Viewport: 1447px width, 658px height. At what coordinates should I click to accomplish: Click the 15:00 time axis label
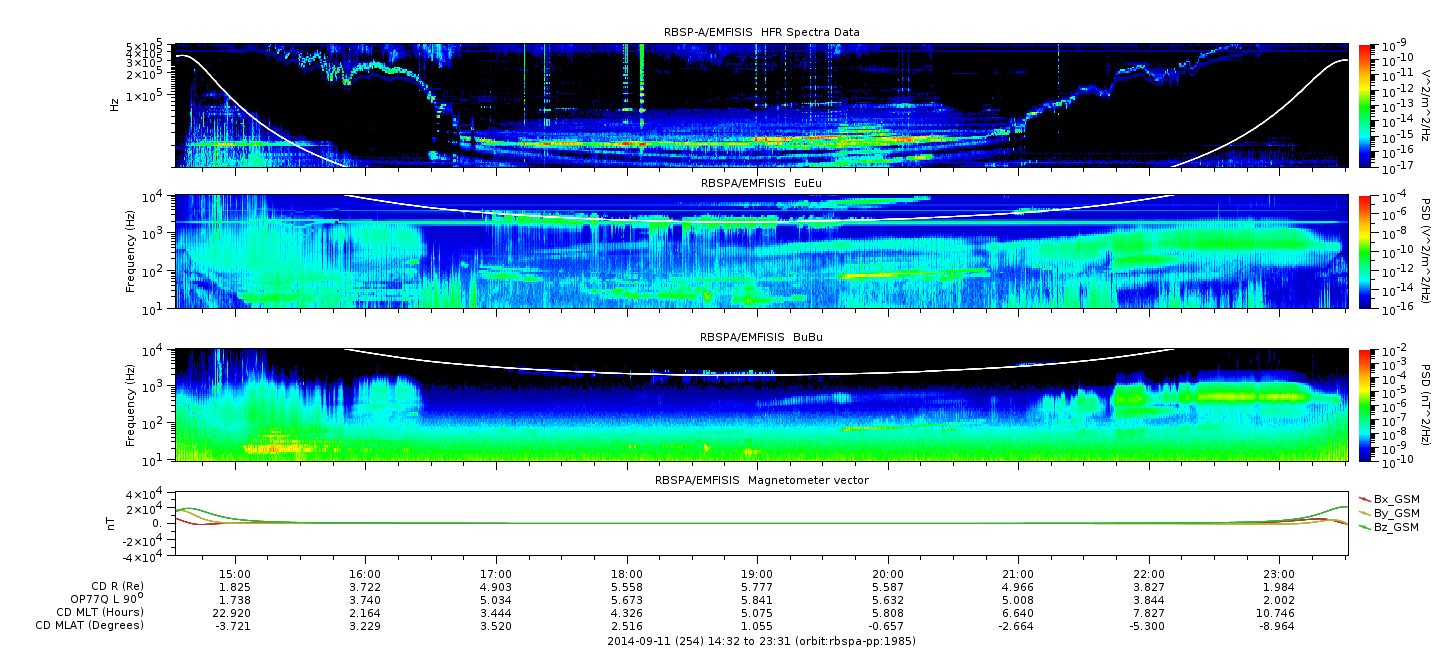click(235, 576)
